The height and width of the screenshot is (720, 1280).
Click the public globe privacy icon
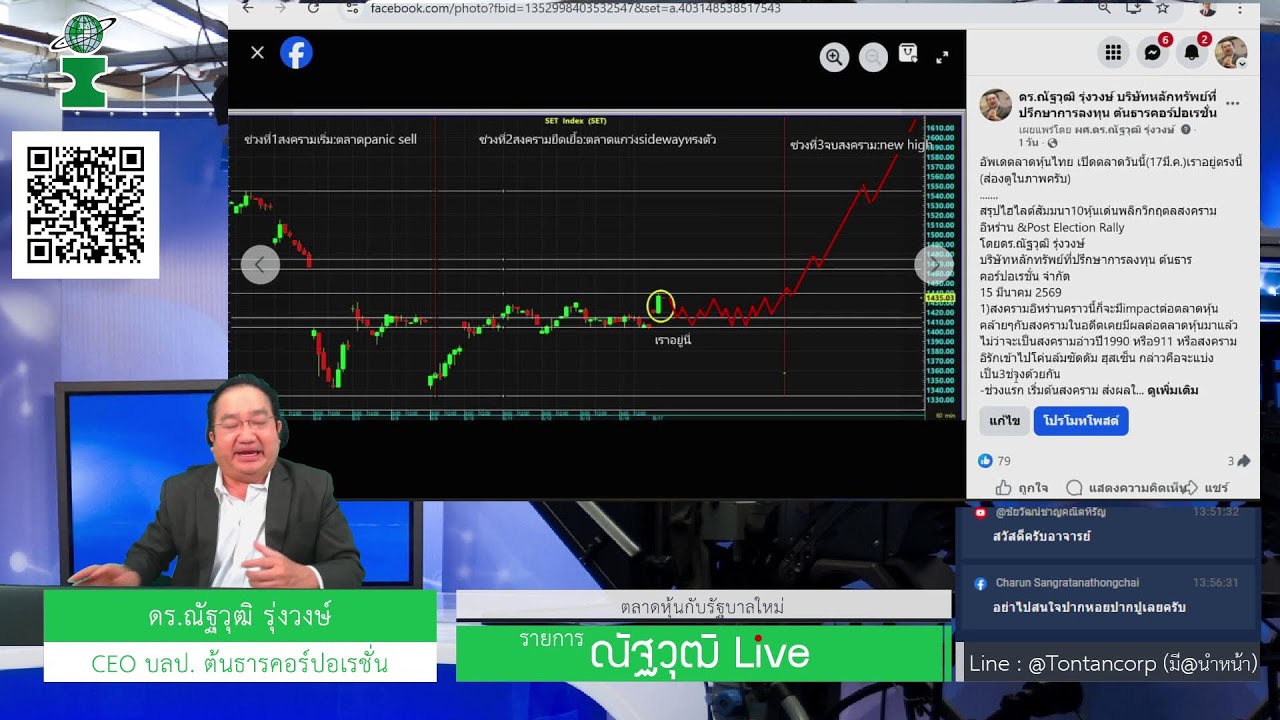(x=1052, y=143)
